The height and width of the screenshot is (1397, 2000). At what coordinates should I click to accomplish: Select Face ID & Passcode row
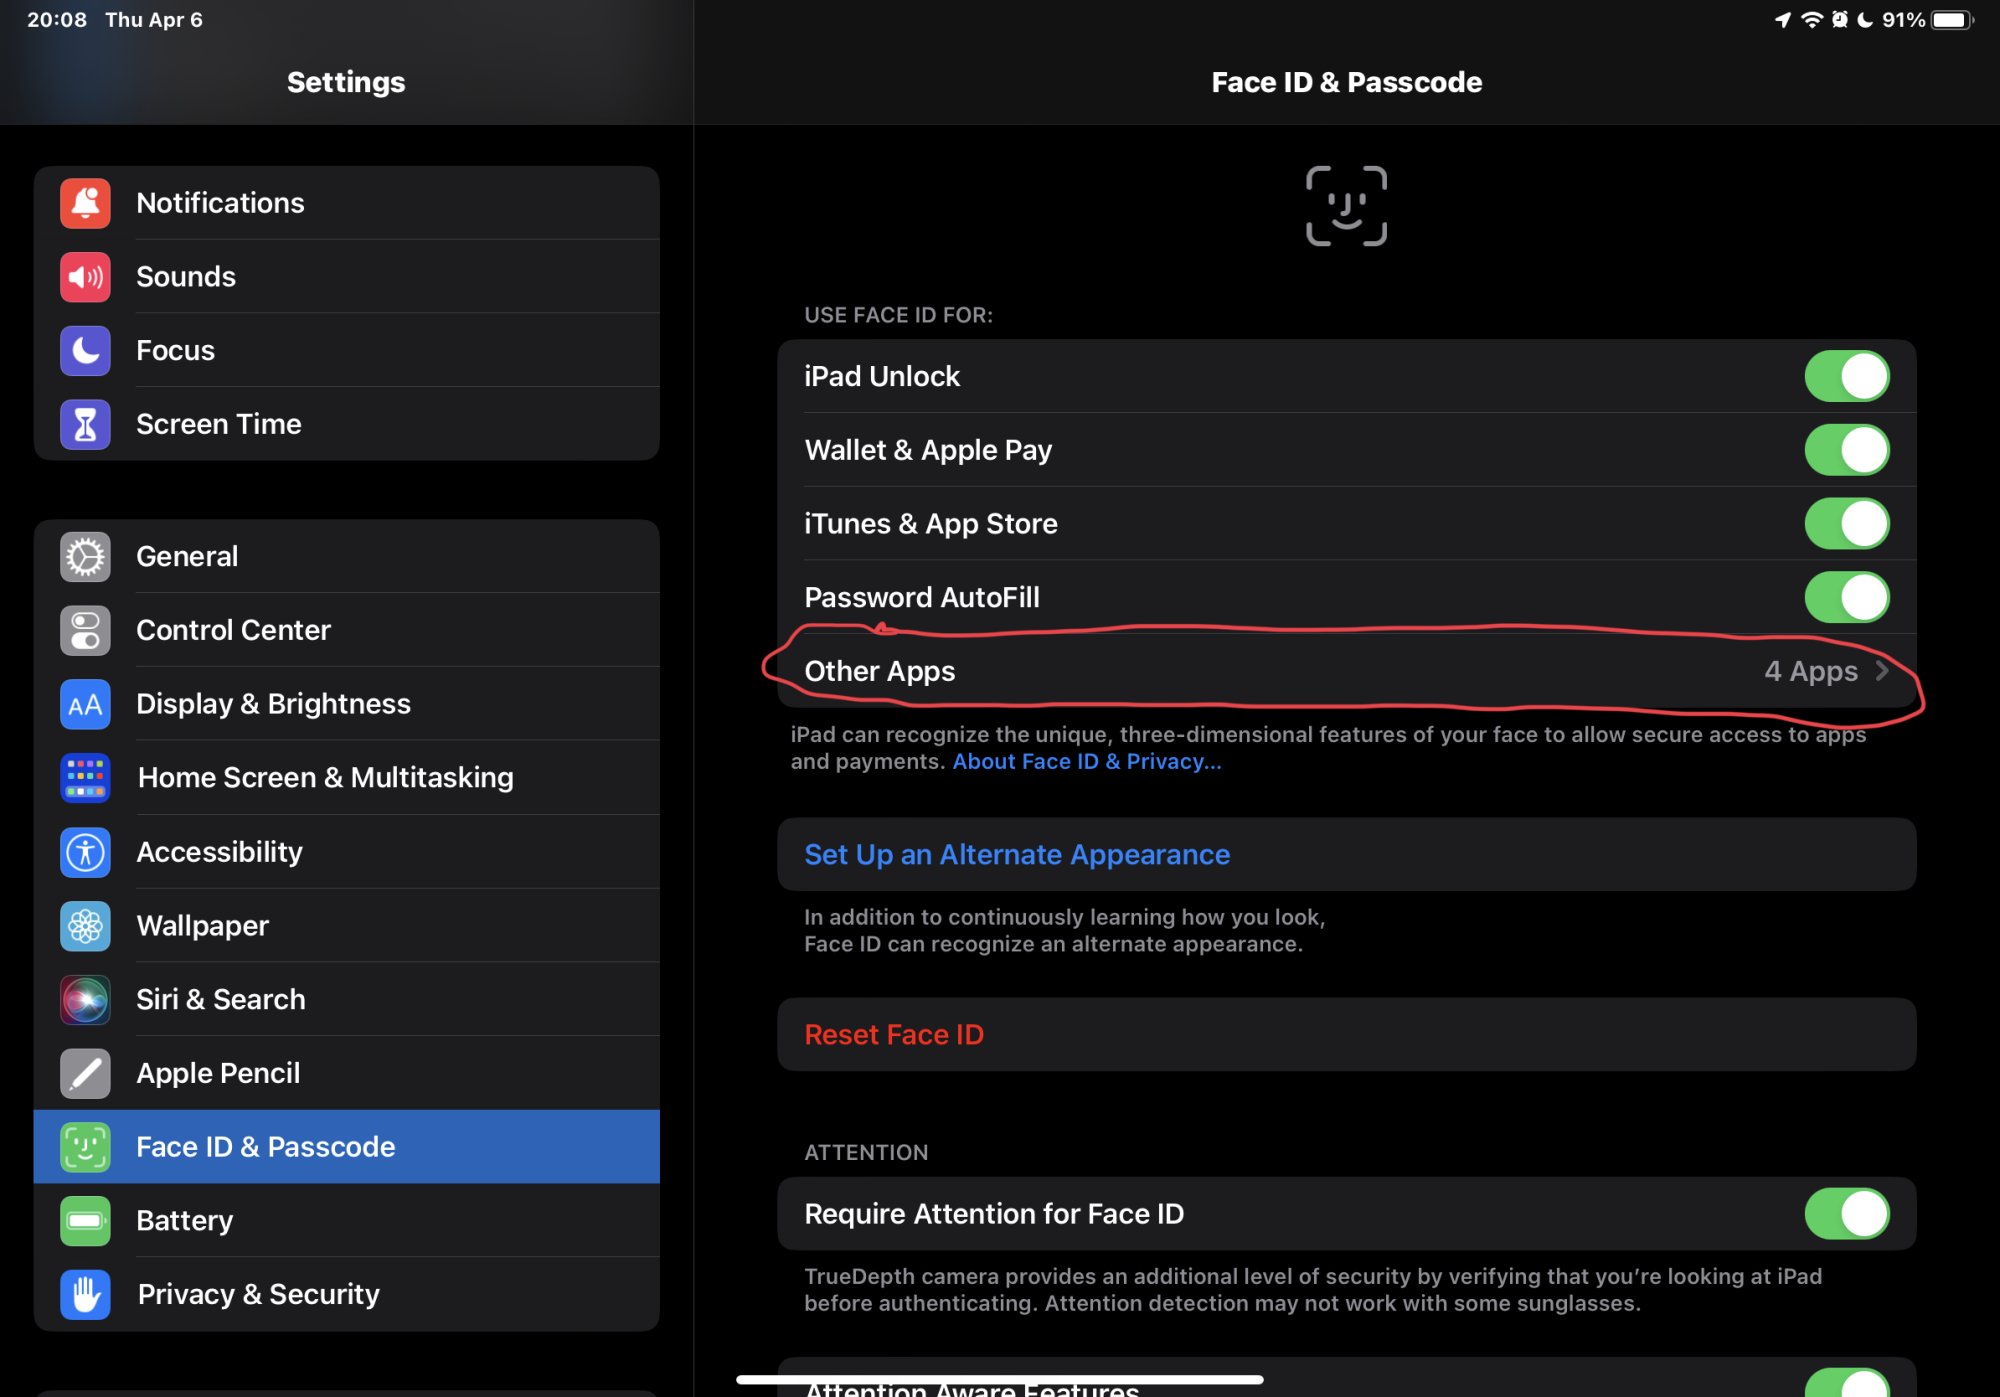(346, 1147)
